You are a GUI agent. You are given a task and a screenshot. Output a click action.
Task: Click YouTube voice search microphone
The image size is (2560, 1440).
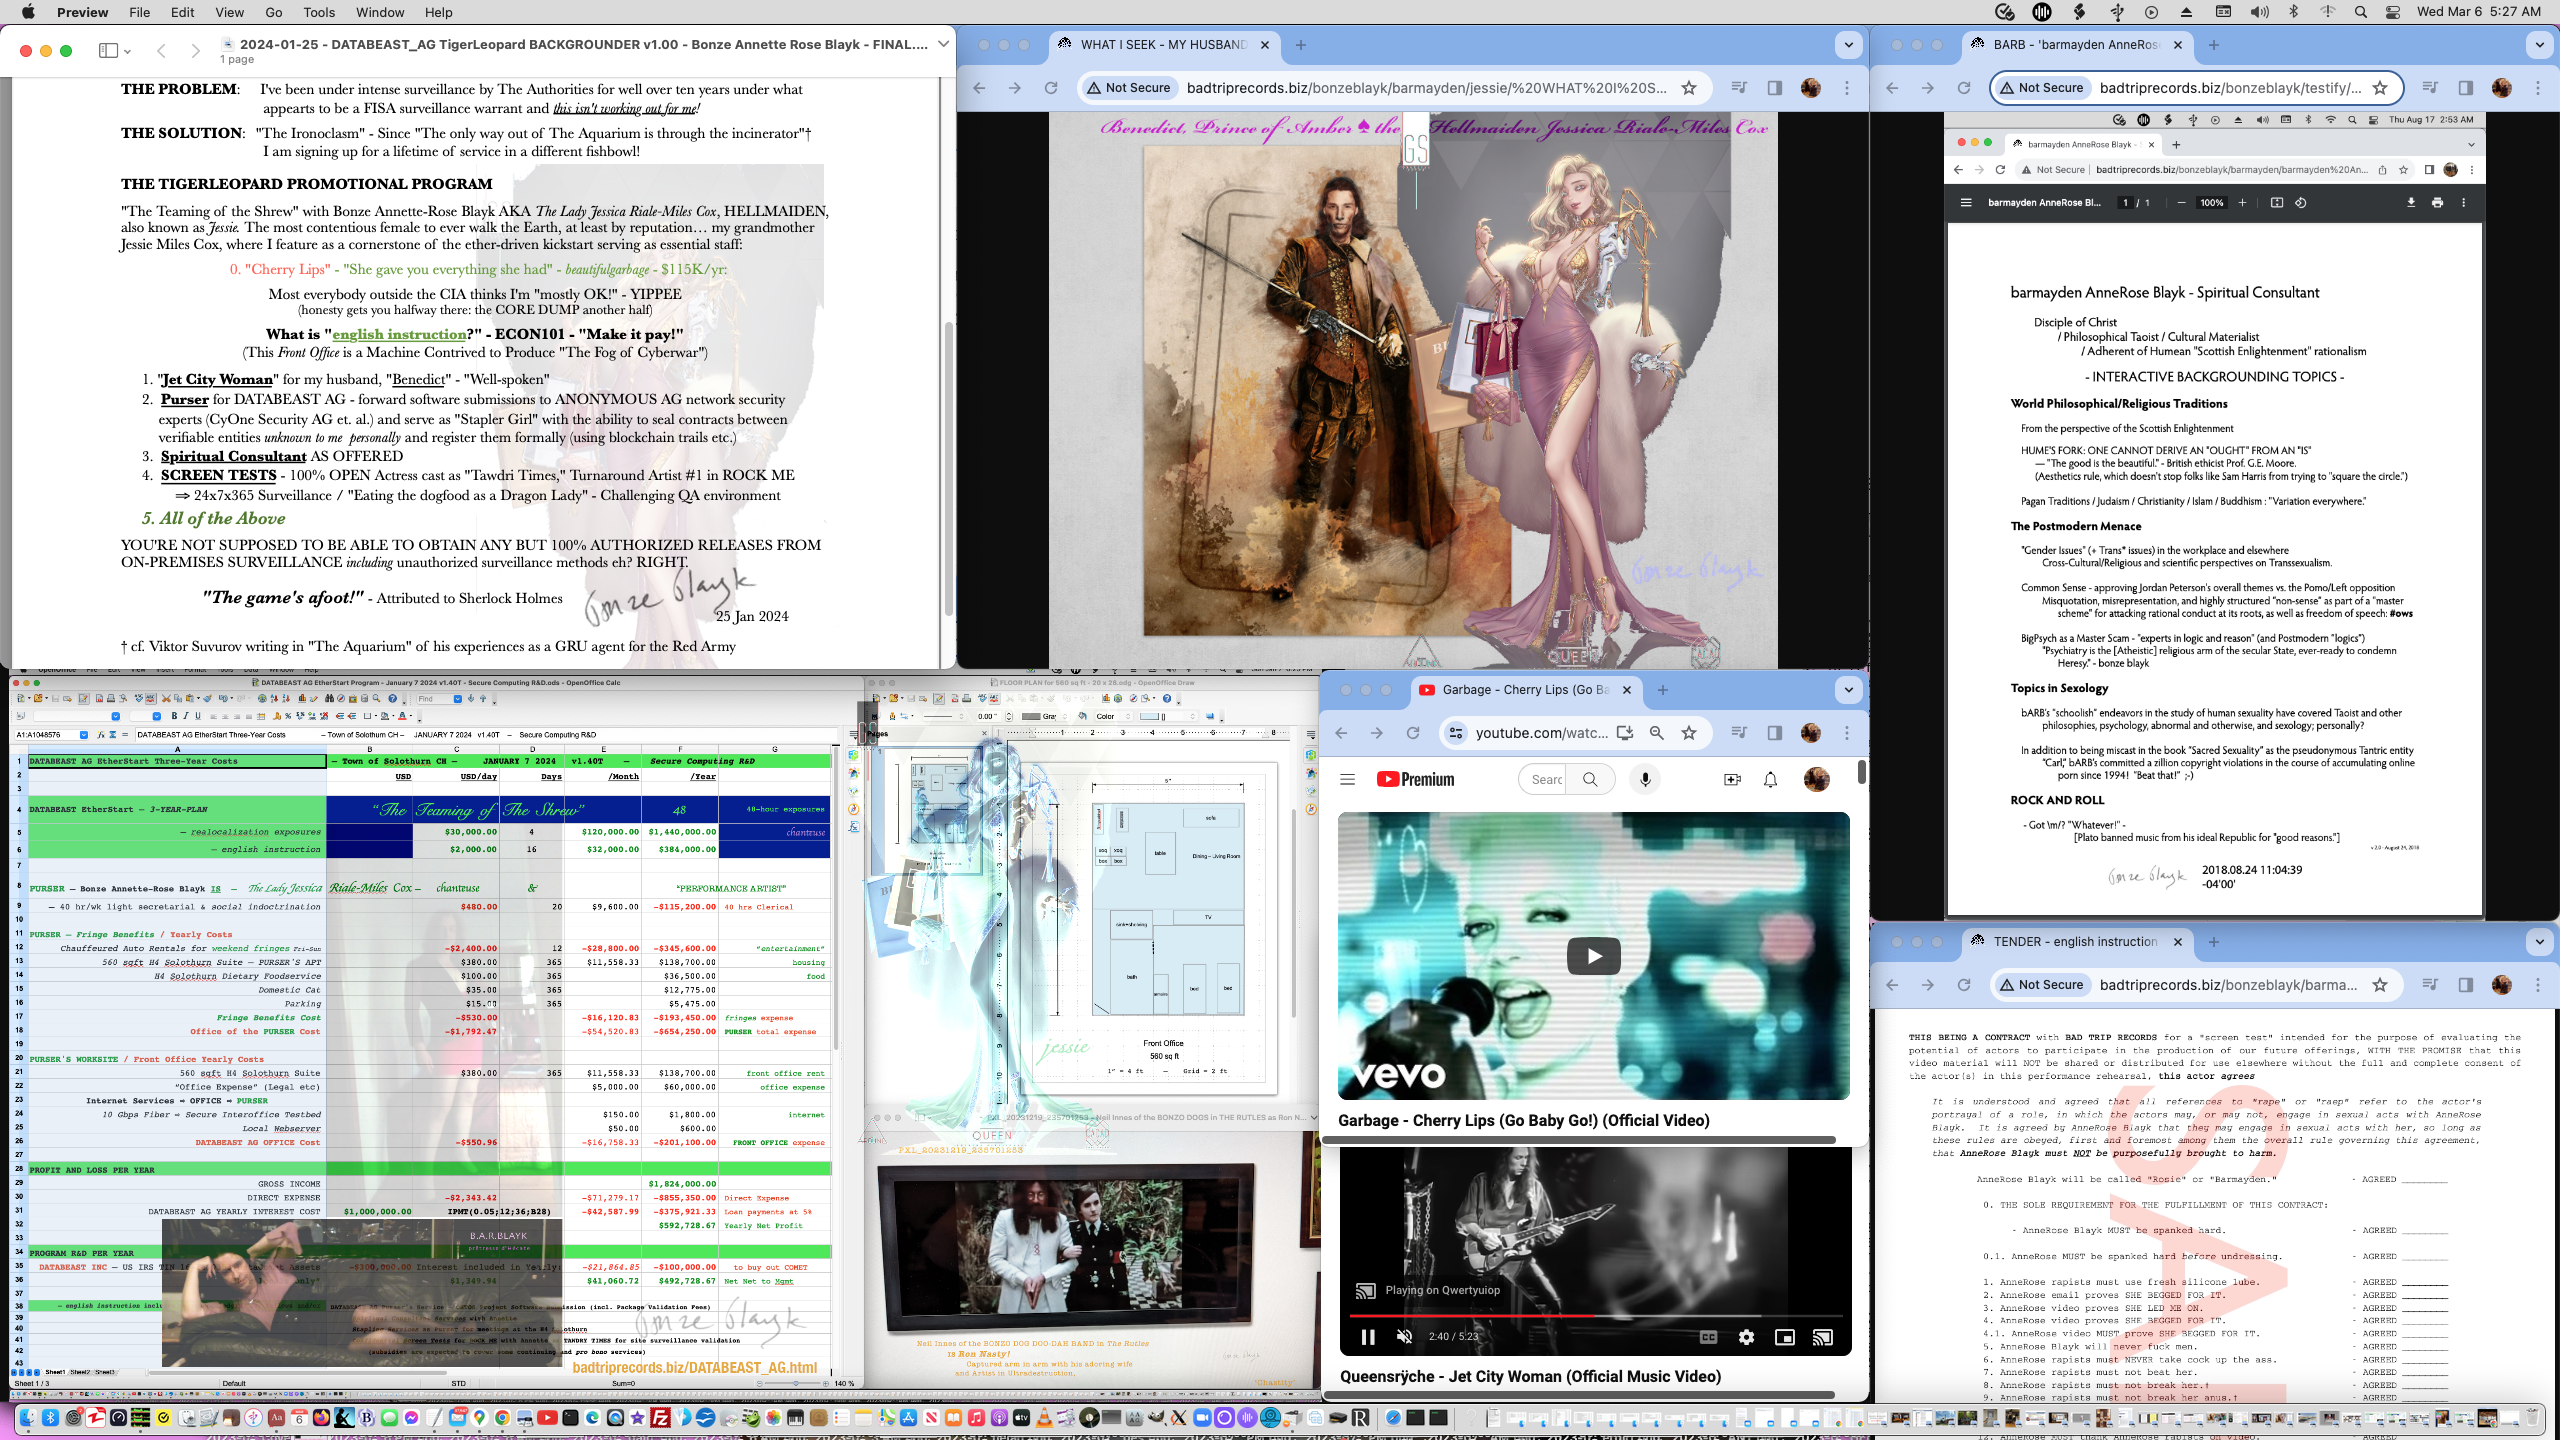1645,779
